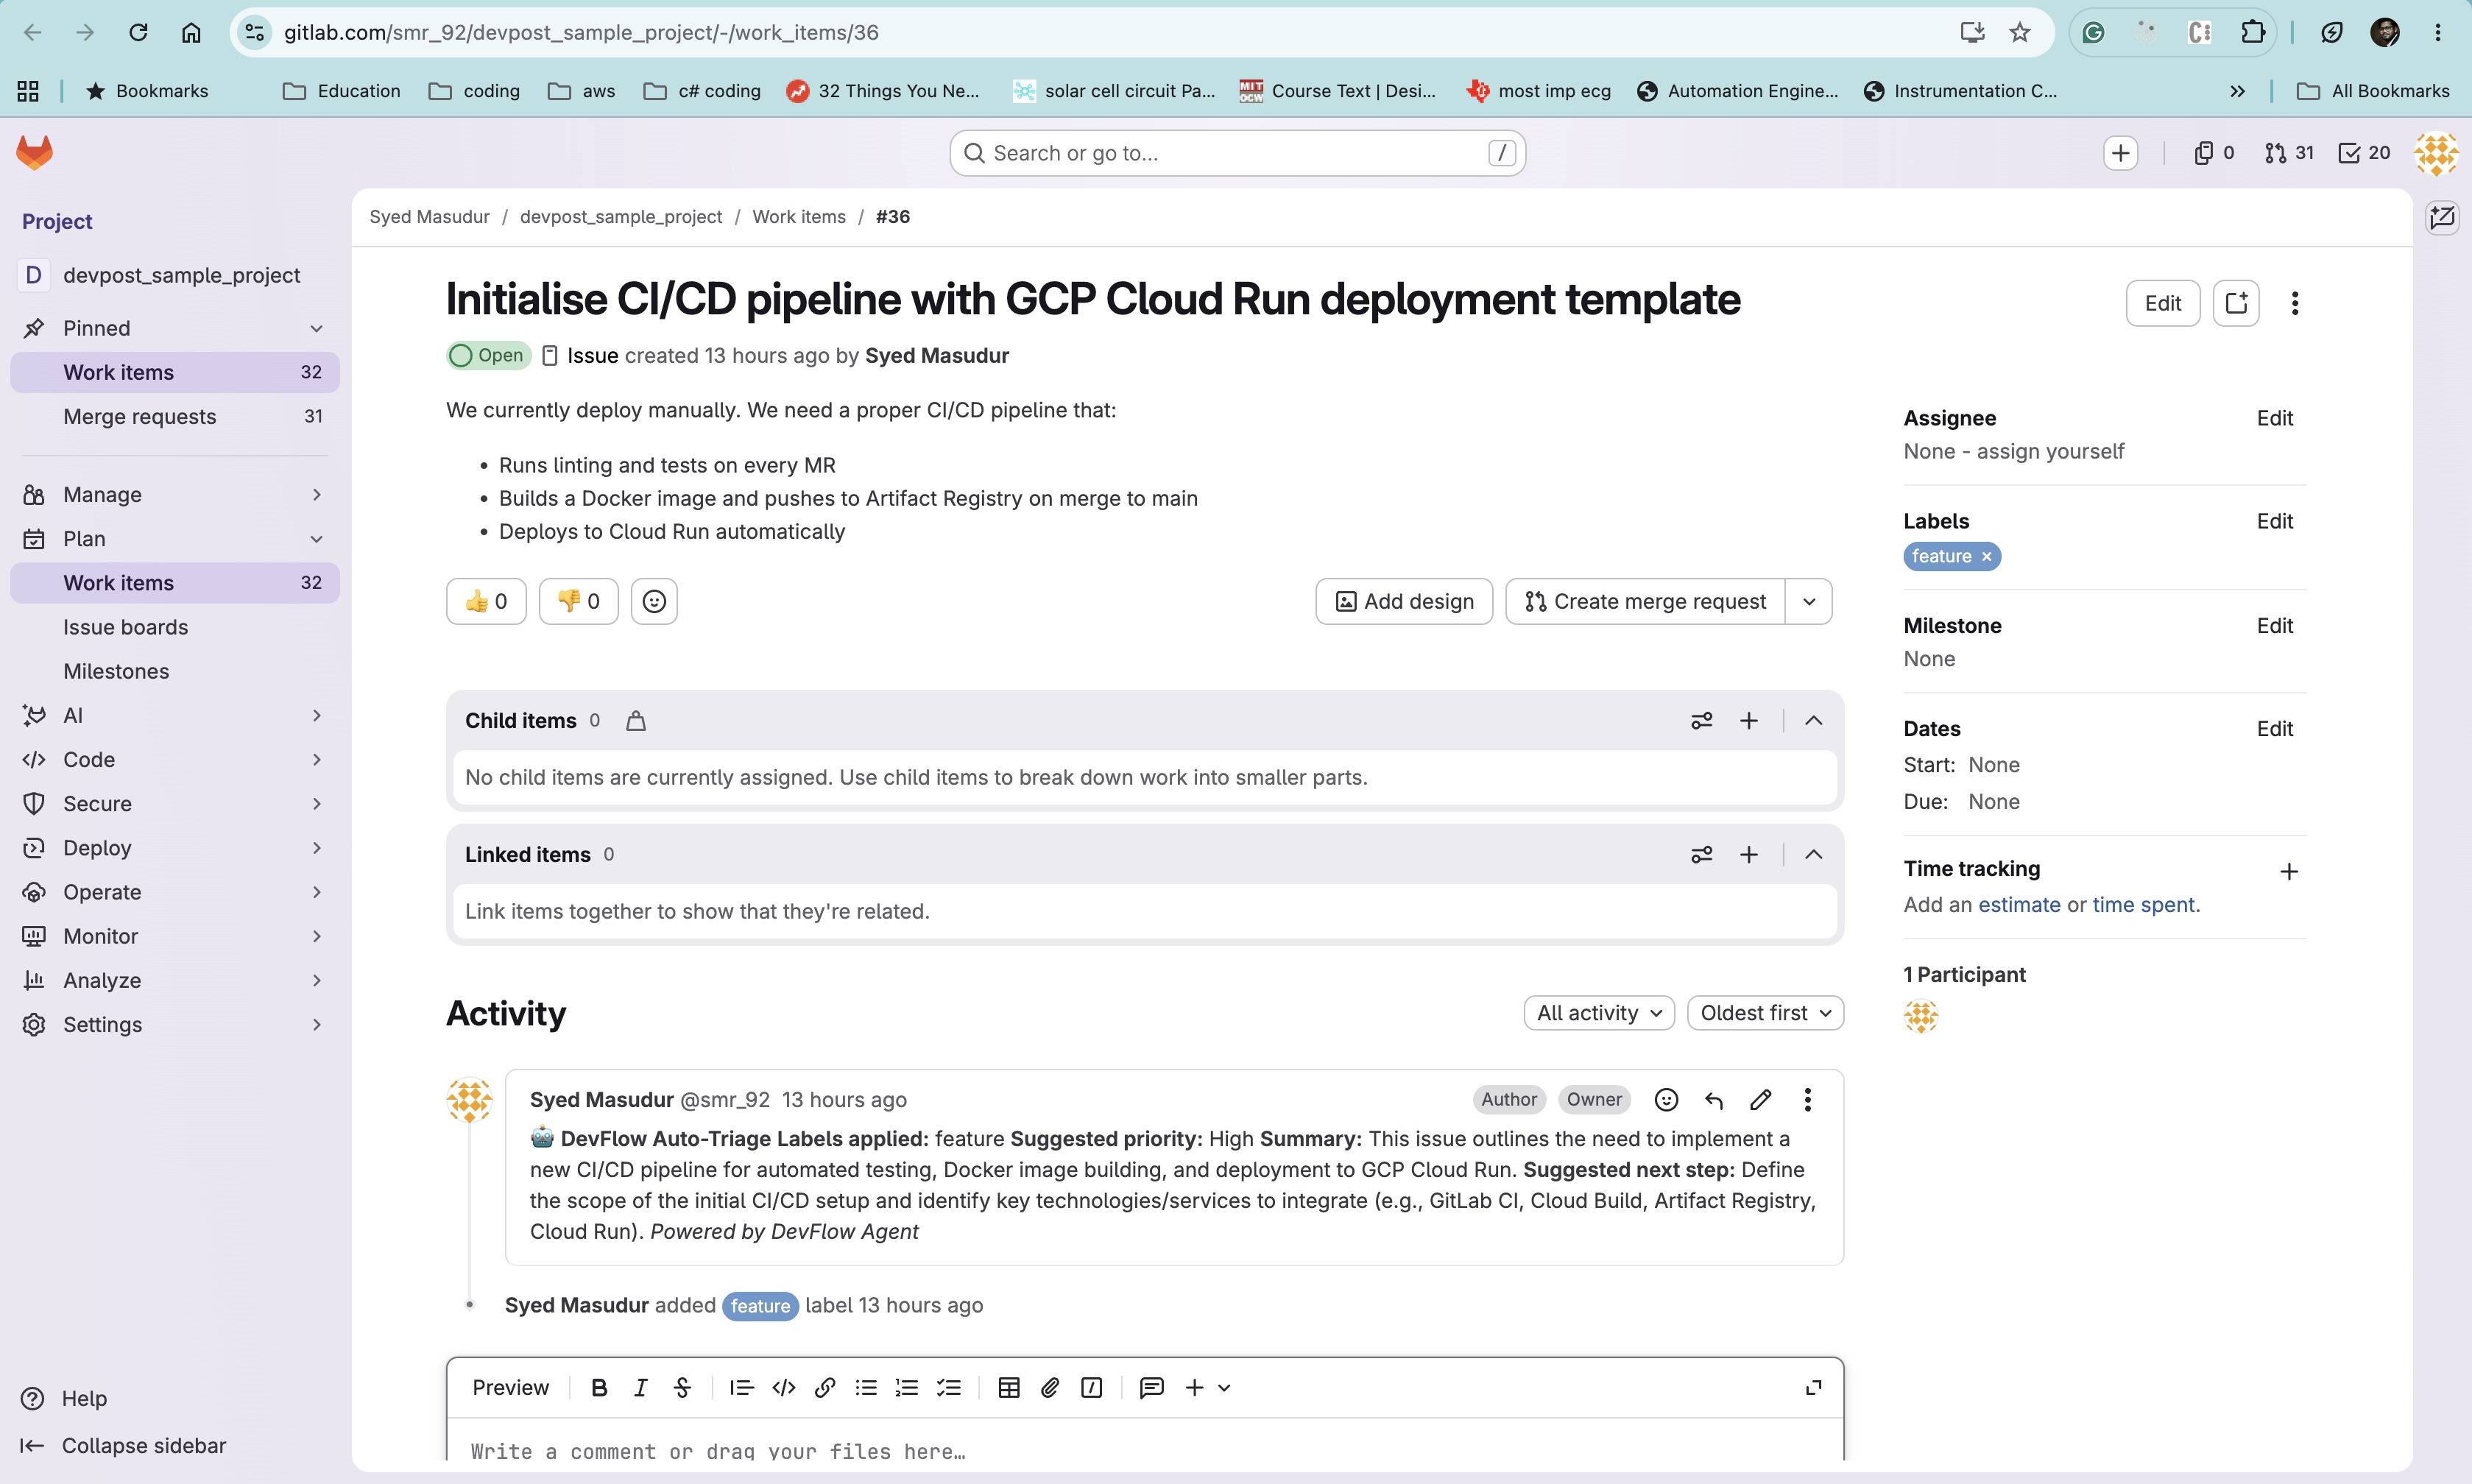2472x1484 pixels.
Task: Add a checklist in comment
Action: [x=948, y=1388]
